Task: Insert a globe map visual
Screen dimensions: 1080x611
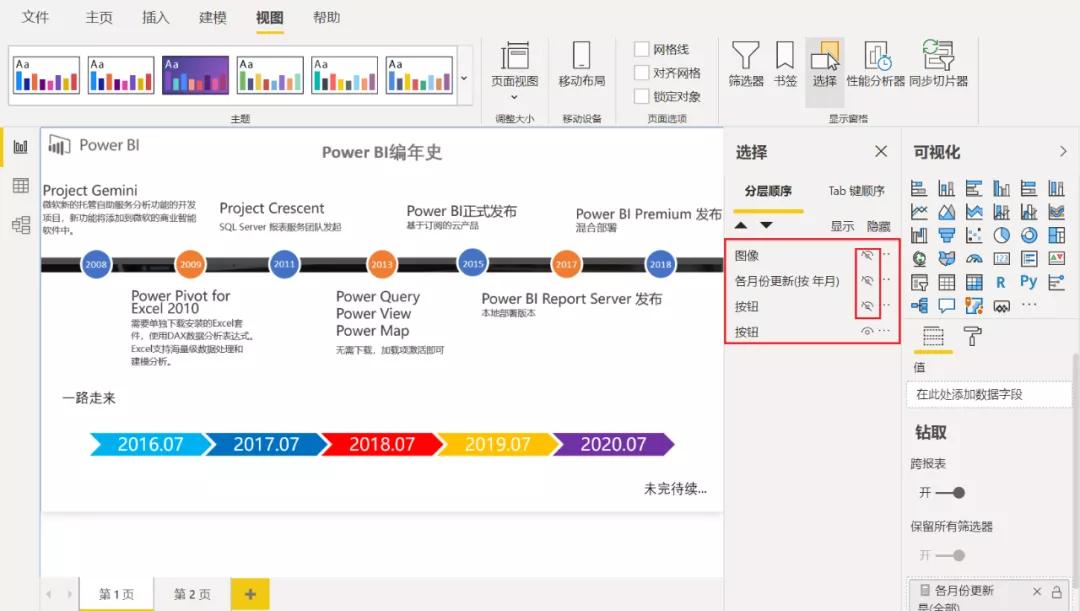Action: click(919, 258)
